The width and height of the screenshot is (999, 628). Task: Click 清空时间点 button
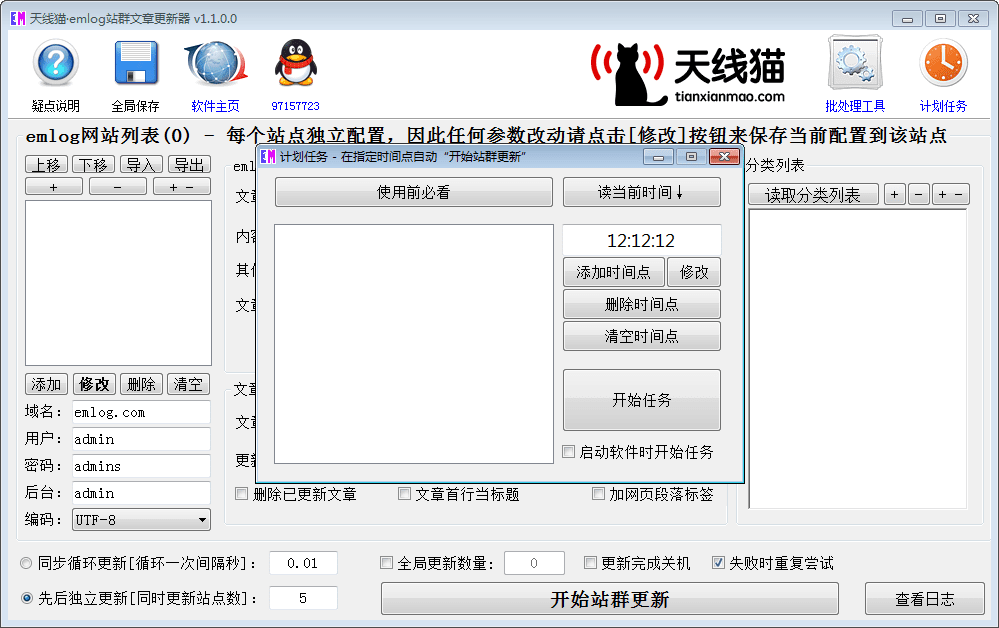[x=642, y=336]
